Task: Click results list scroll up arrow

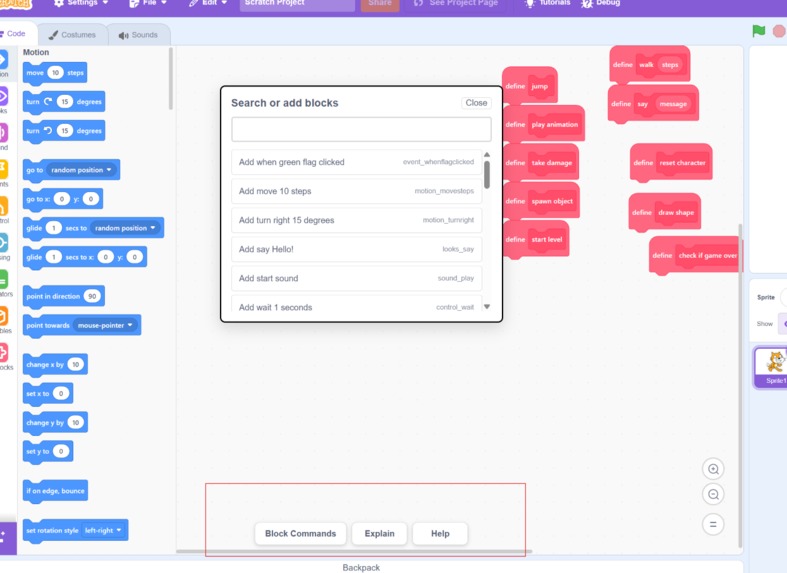Action: pyautogui.click(x=486, y=155)
